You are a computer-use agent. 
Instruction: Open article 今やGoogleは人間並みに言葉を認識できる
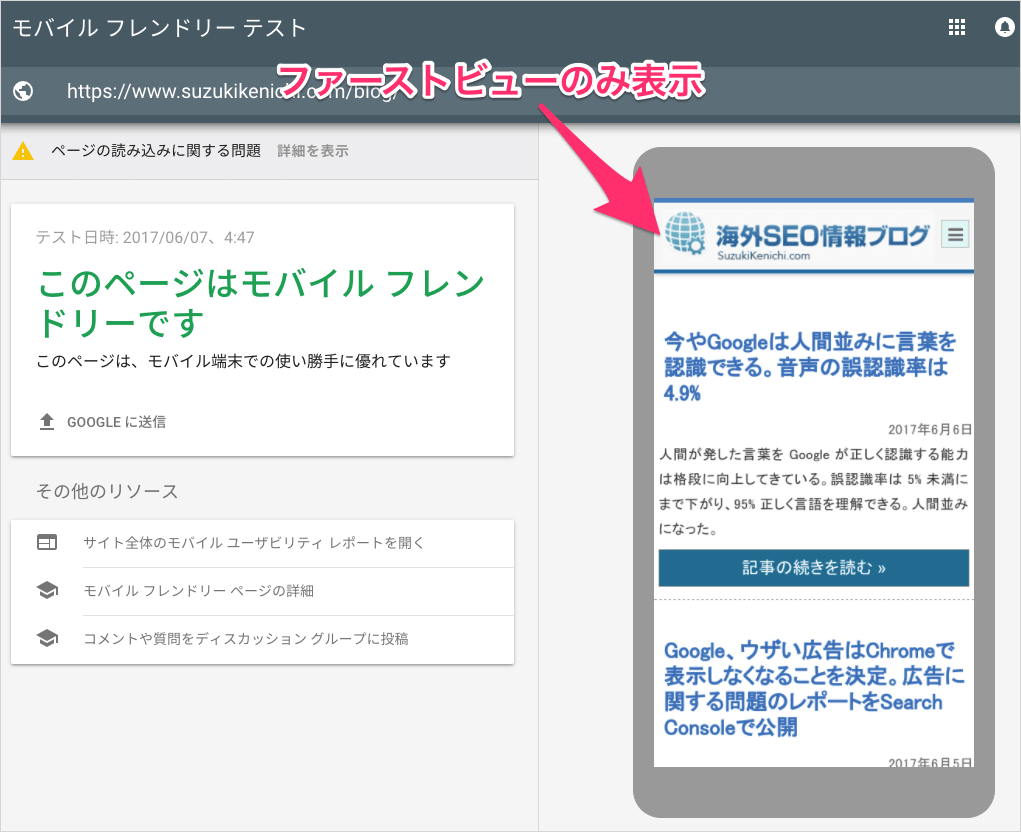click(x=810, y=367)
